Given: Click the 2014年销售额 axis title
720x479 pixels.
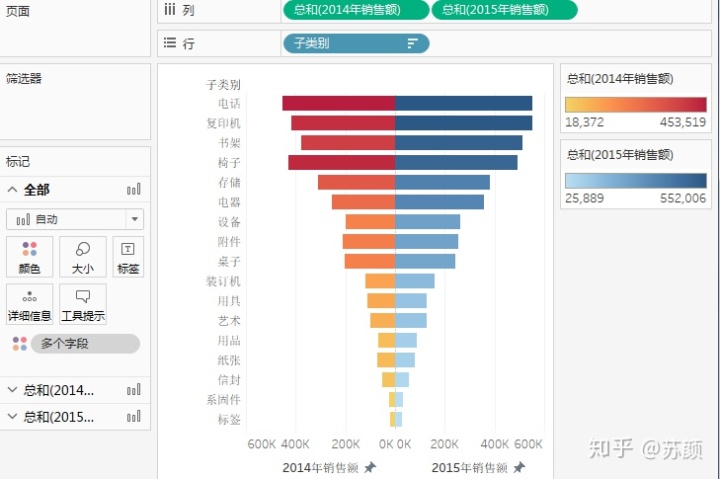Looking at the screenshot, I should click(x=321, y=468).
